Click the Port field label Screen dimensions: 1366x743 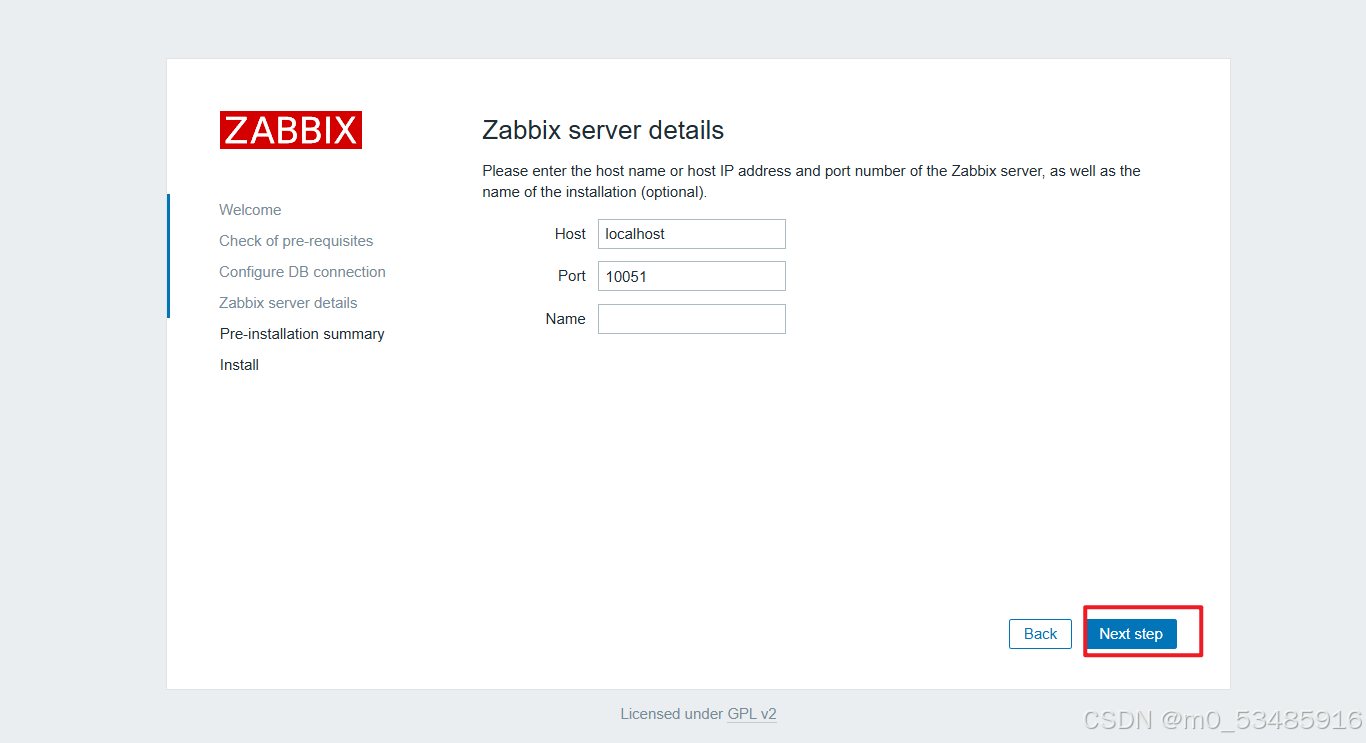[571, 276]
